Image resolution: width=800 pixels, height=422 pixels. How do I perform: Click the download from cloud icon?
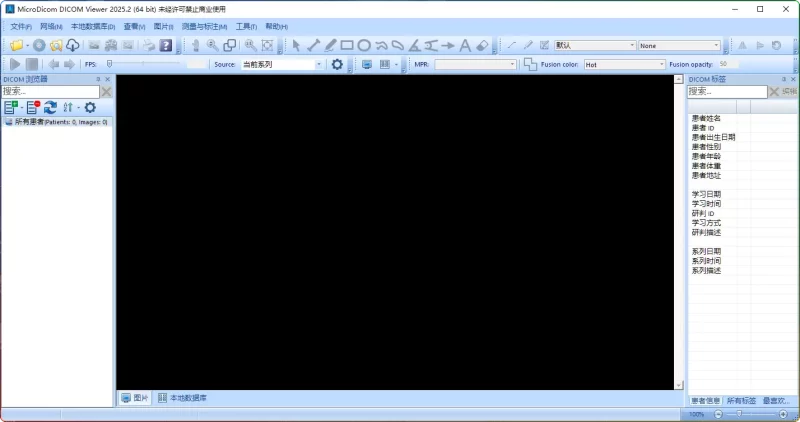tap(73, 45)
